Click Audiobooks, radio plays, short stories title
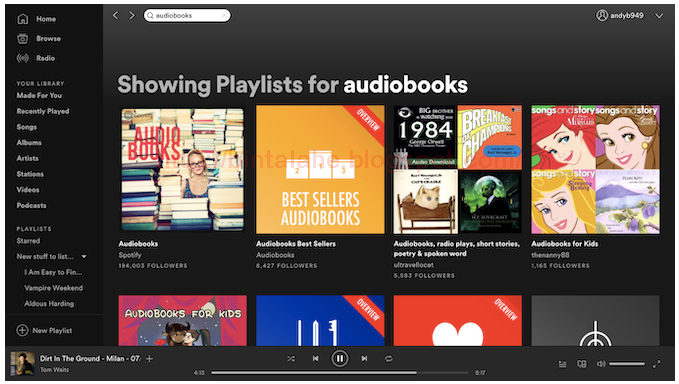Image resolution: width=679 pixels, height=384 pixels. [456, 249]
